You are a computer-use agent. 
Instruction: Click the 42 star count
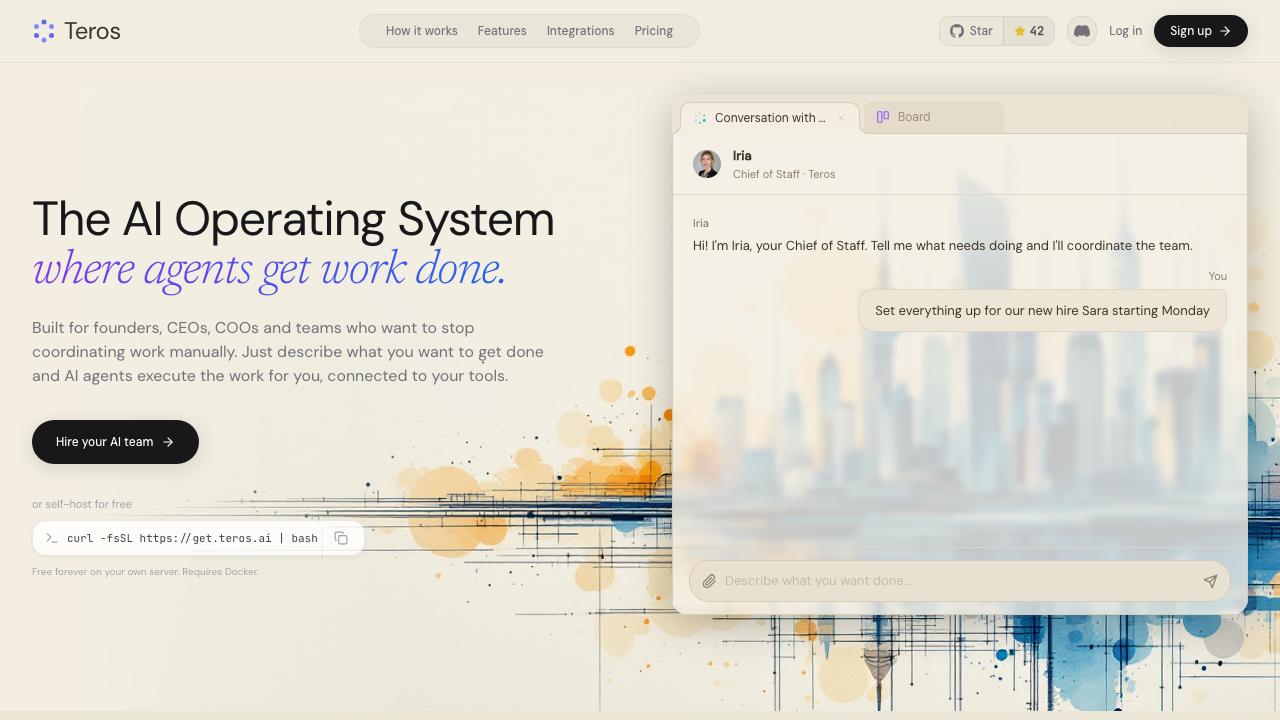pos(1028,31)
